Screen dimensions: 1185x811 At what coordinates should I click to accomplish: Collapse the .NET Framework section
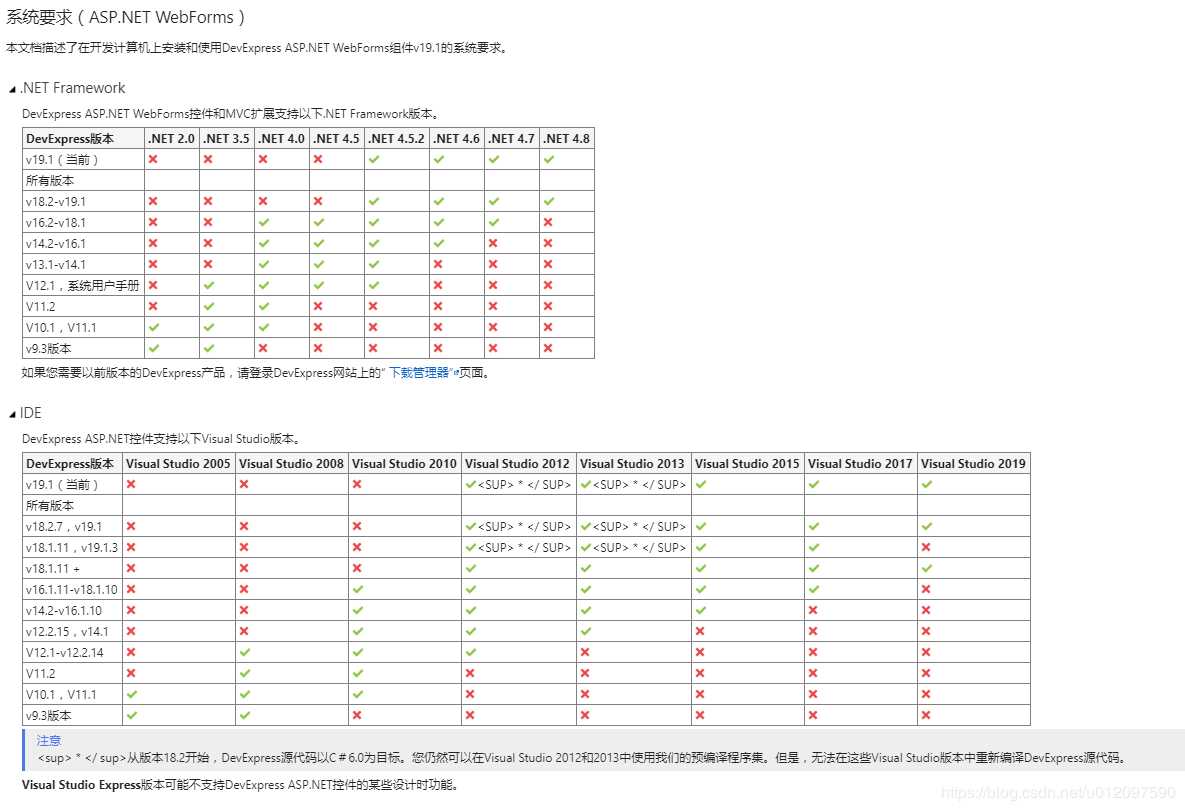(12, 89)
